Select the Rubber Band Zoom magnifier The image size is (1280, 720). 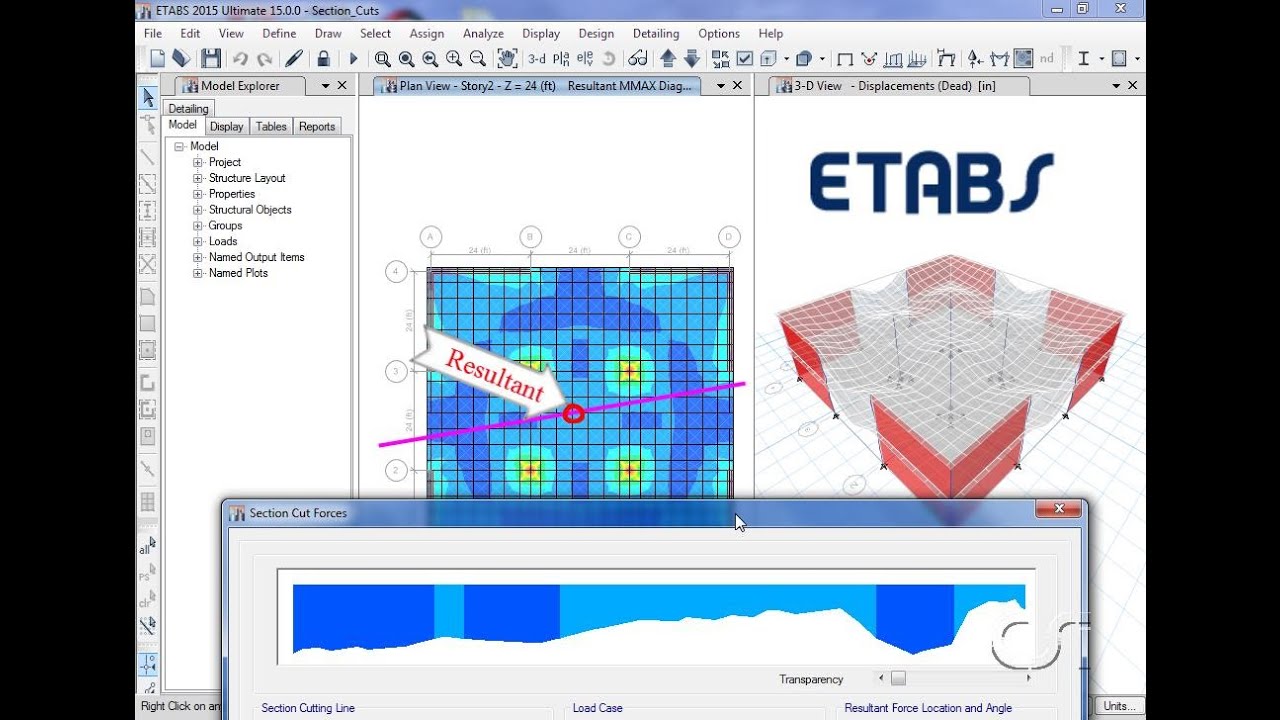pyautogui.click(x=382, y=59)
